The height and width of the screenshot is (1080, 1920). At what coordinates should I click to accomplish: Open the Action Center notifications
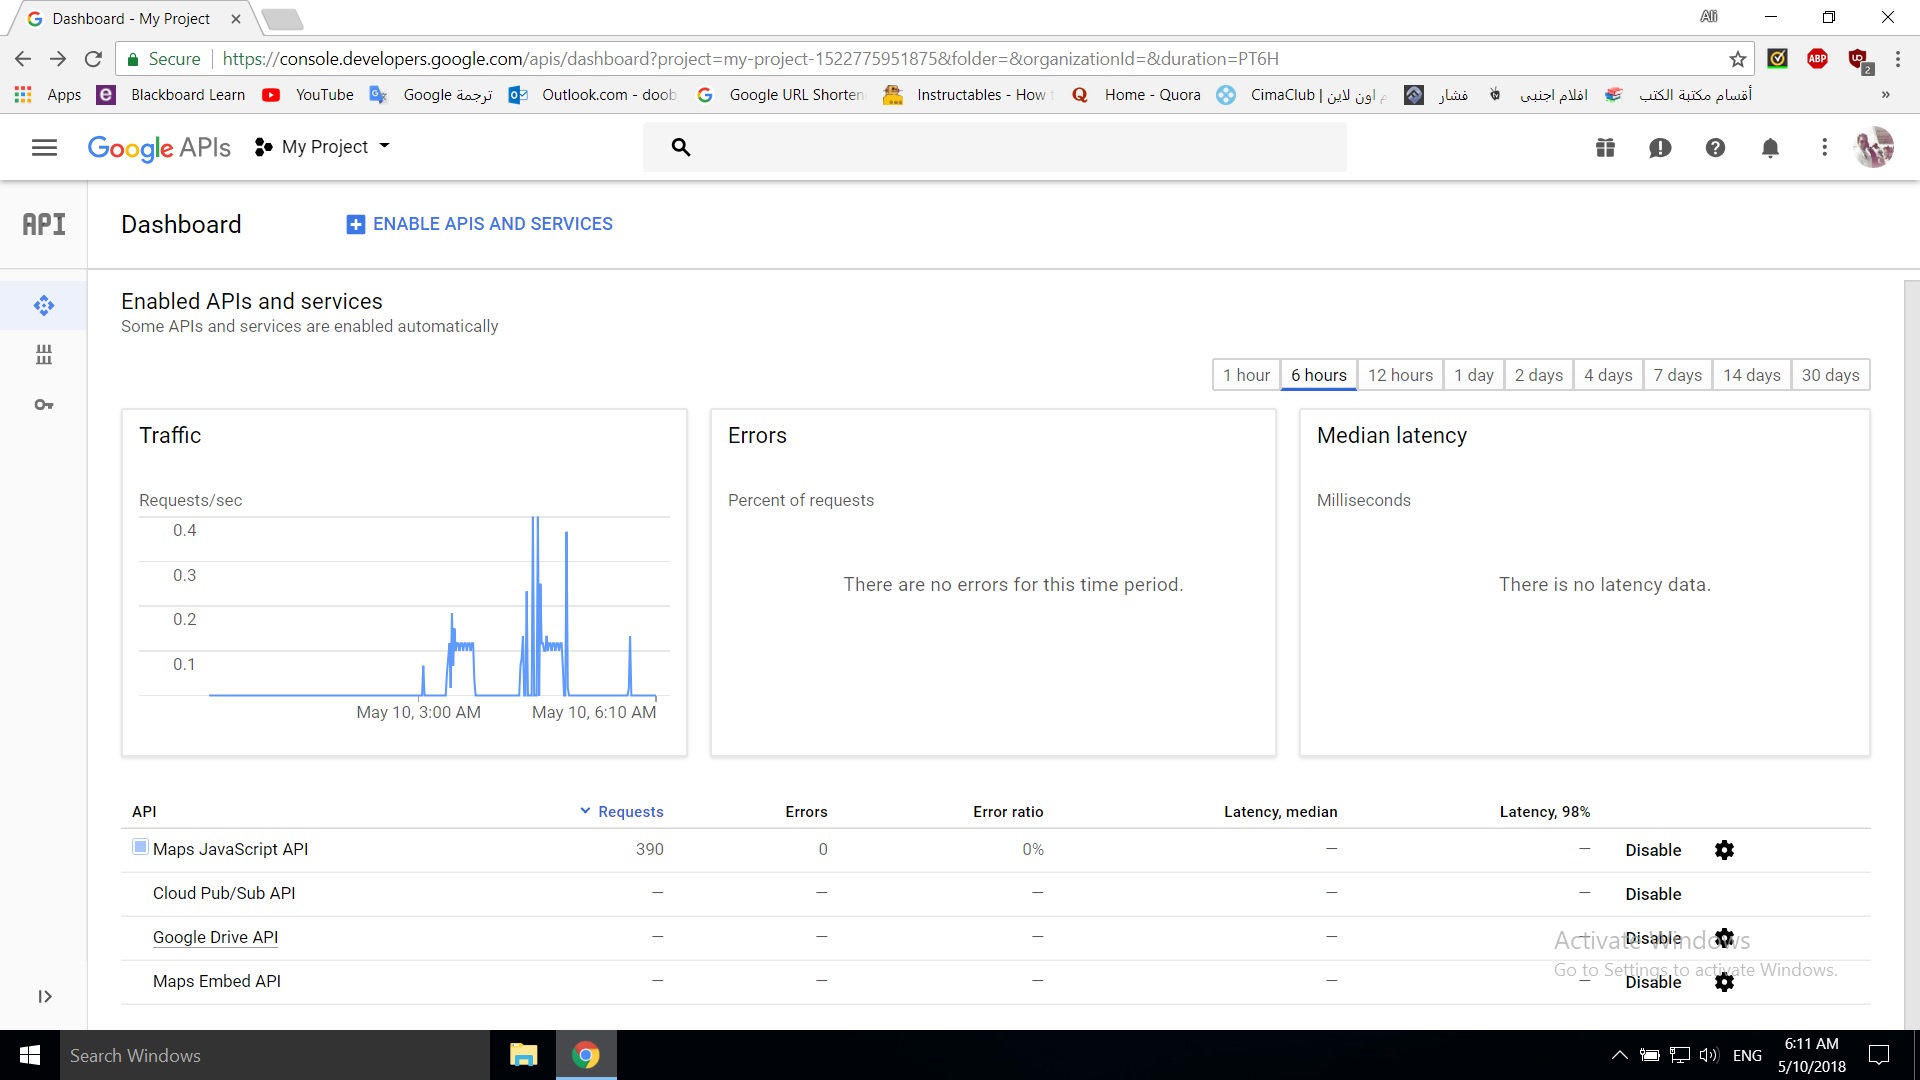point(1879,1055)
